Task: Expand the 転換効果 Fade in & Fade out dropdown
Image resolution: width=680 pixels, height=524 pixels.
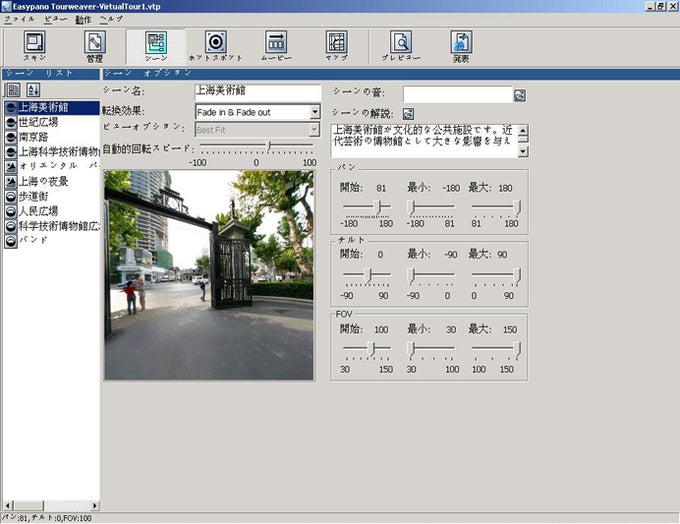Action: coord(315,112)
